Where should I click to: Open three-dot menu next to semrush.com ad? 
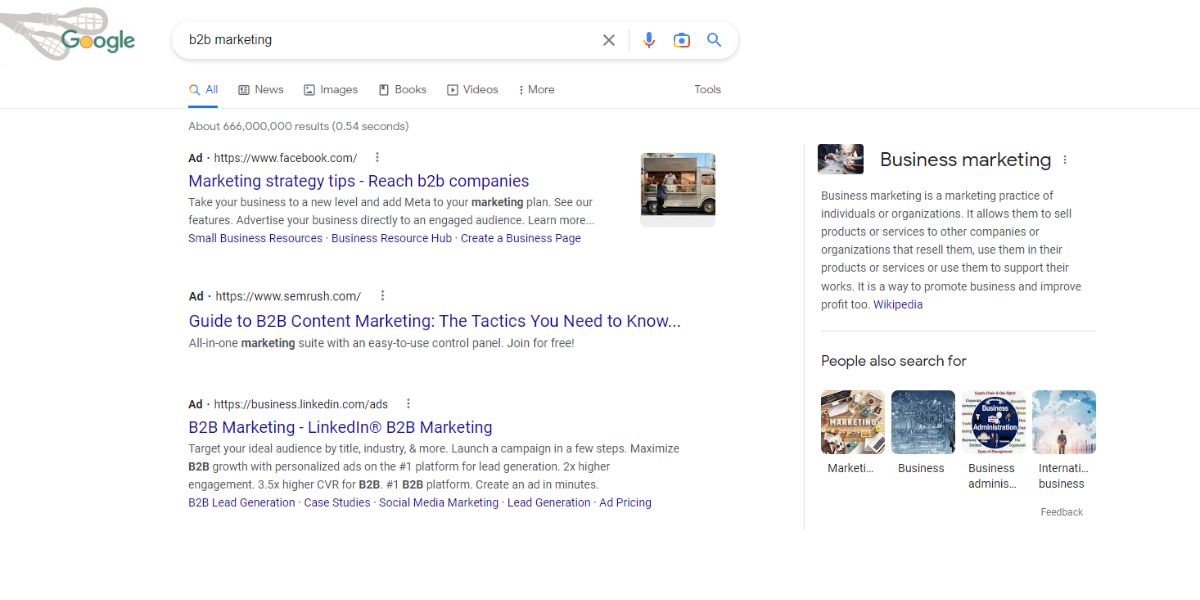click(x=382, y=296)
